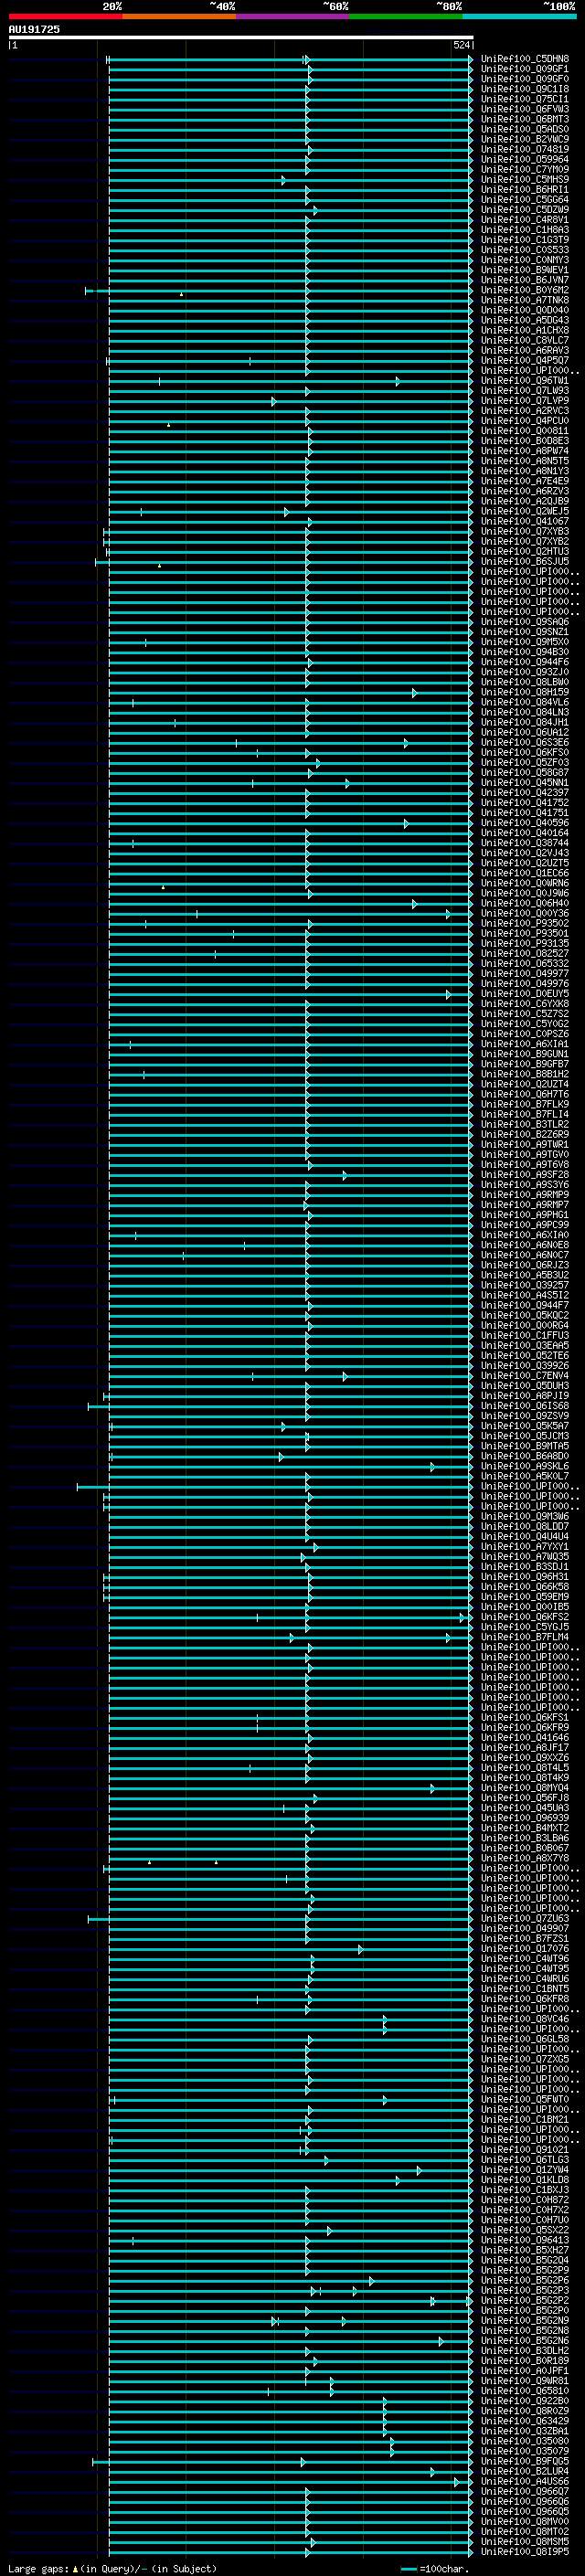Open hit UniRef100_Q966Q7
The width and height of the screenshot is (585, 2576).
(525, 2491)
